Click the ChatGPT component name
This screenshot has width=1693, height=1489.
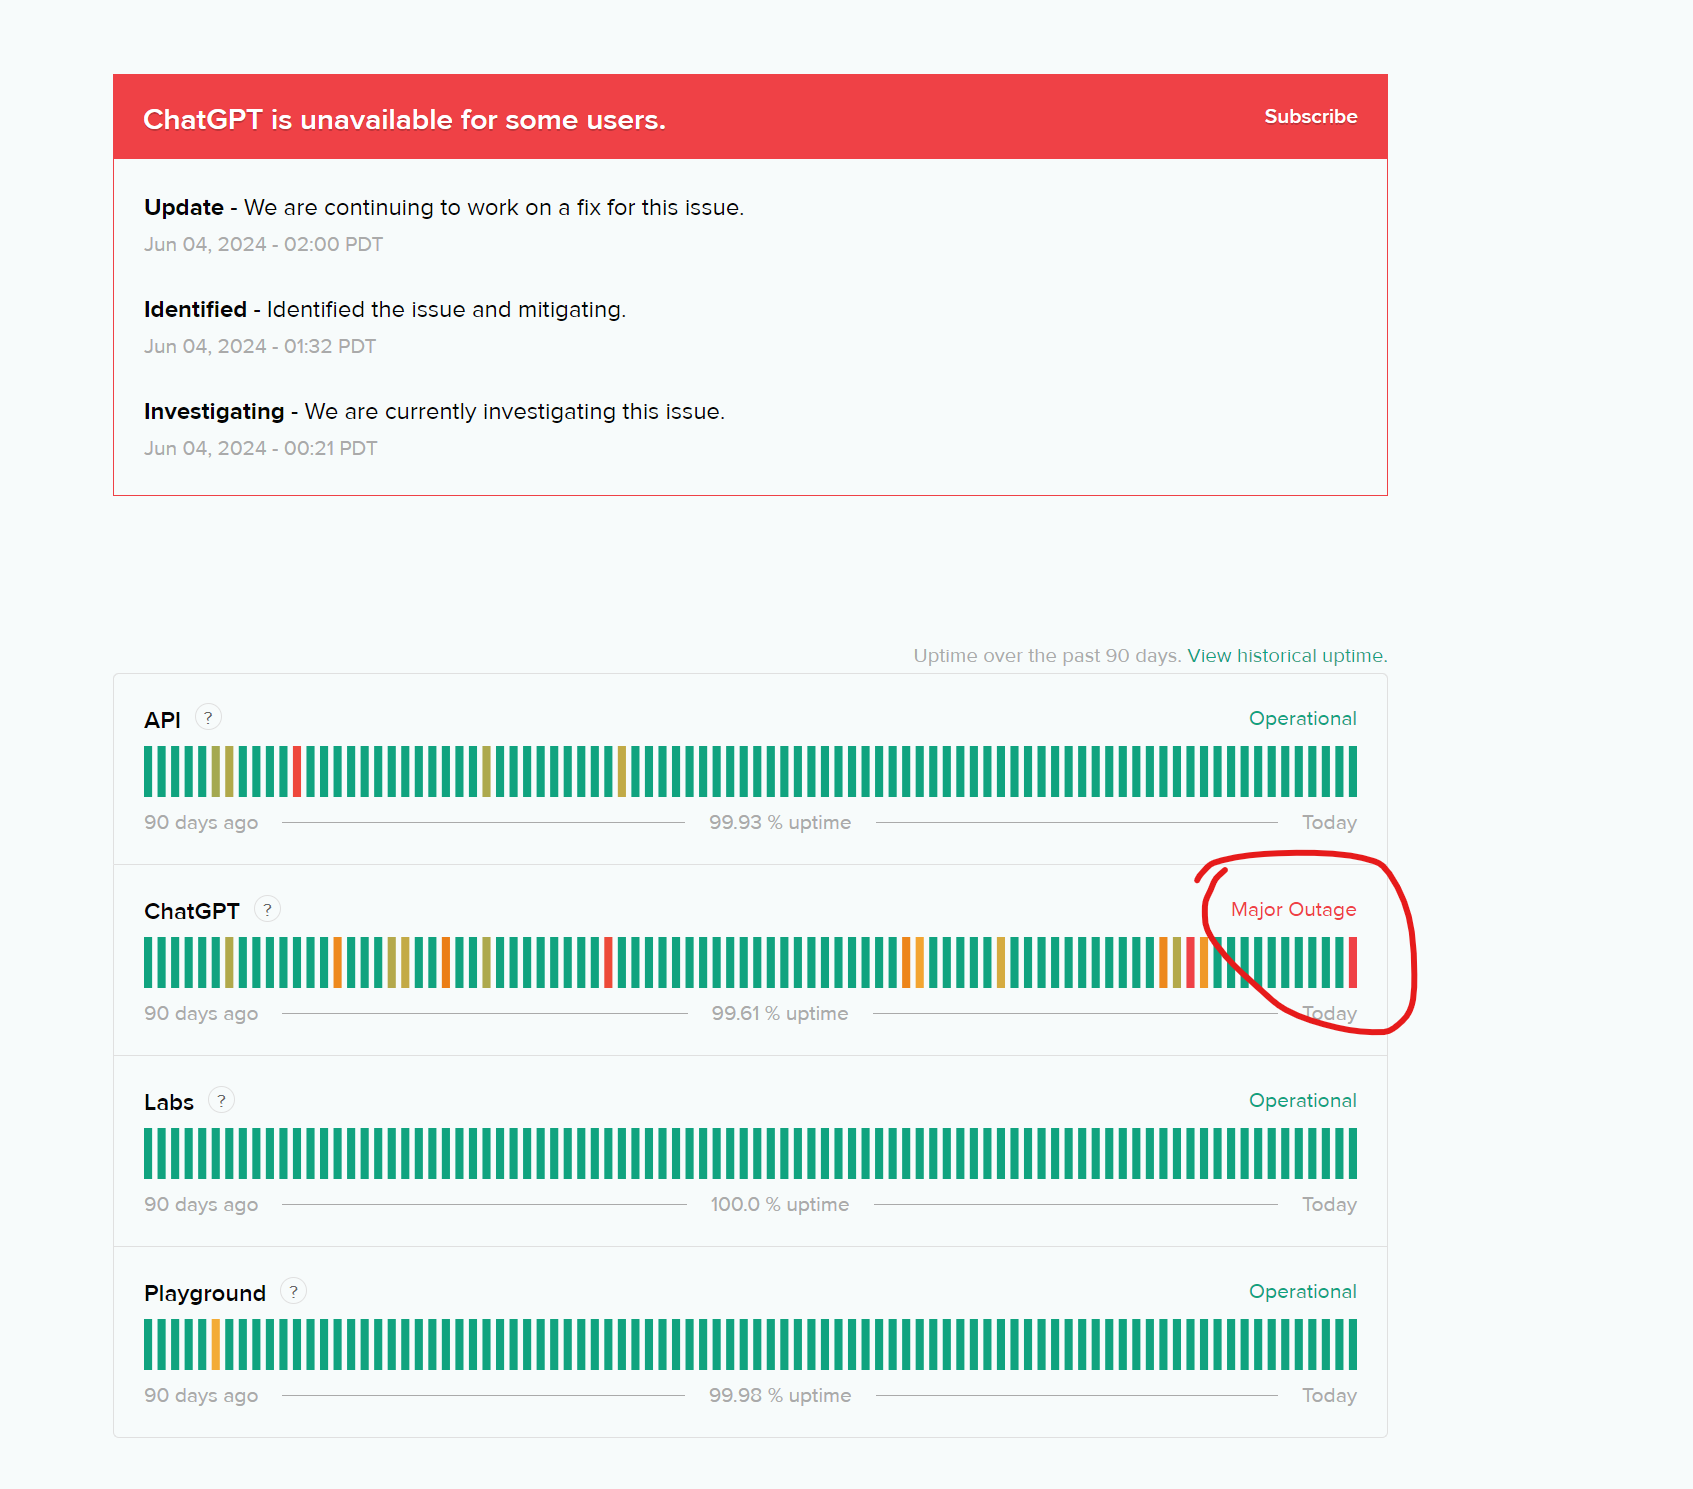pyautogui.click(x=192, y=911)
